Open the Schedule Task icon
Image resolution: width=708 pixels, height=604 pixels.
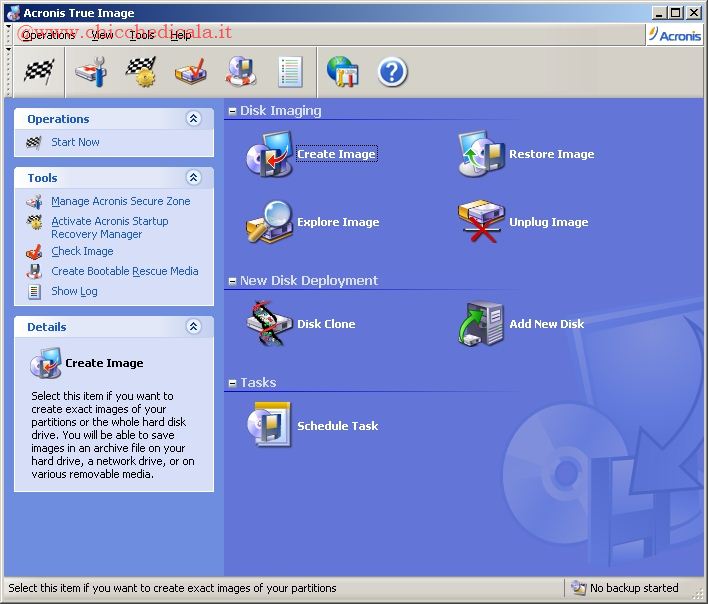(x=269, y=426)
